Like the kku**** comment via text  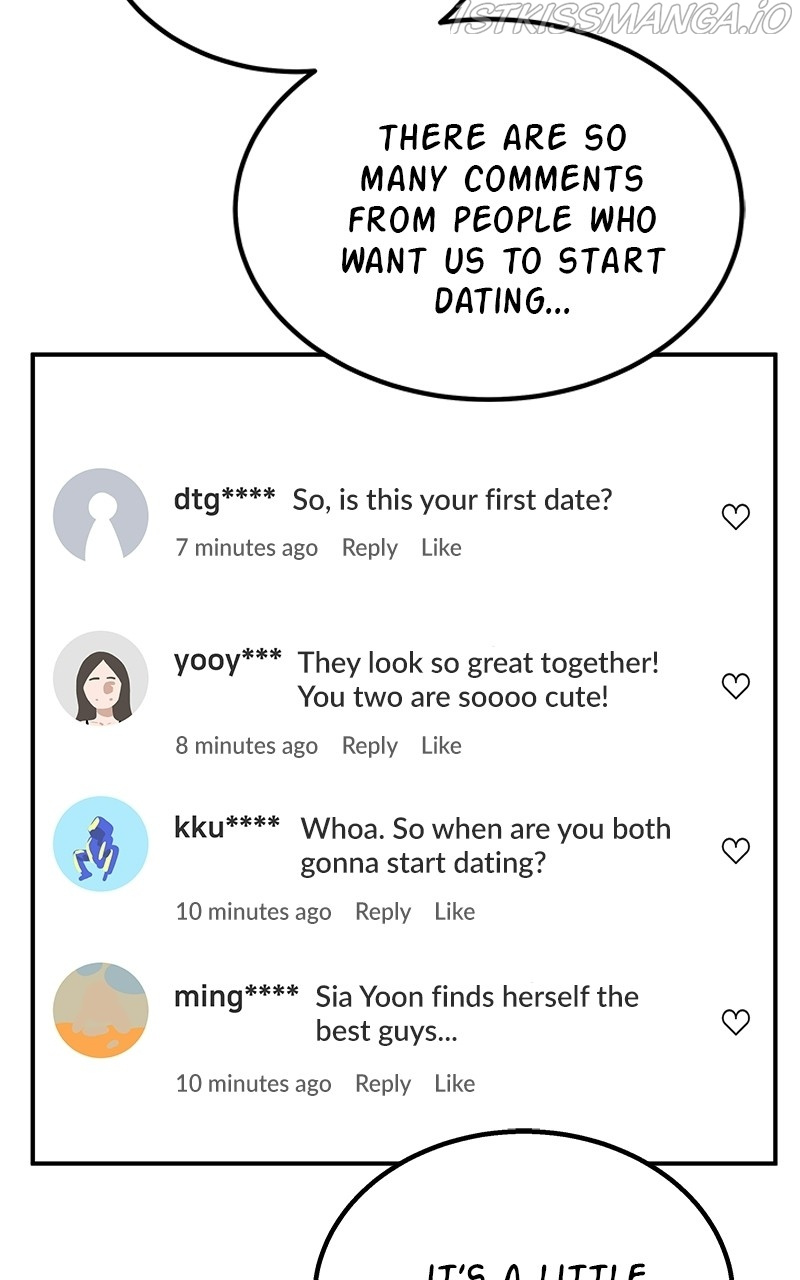454,912
